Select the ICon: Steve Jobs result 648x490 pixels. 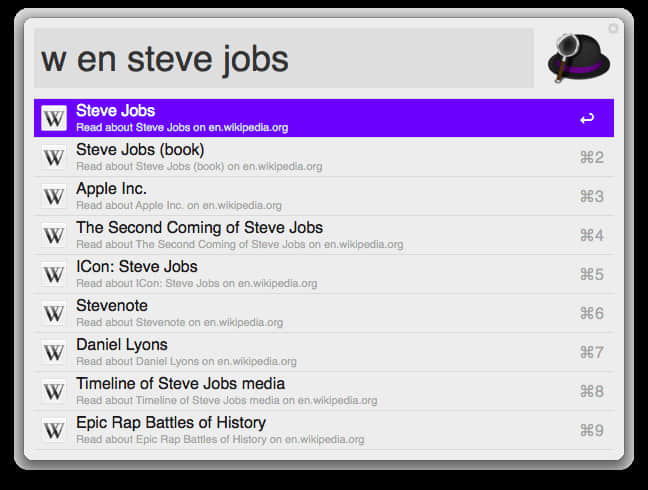324,274
